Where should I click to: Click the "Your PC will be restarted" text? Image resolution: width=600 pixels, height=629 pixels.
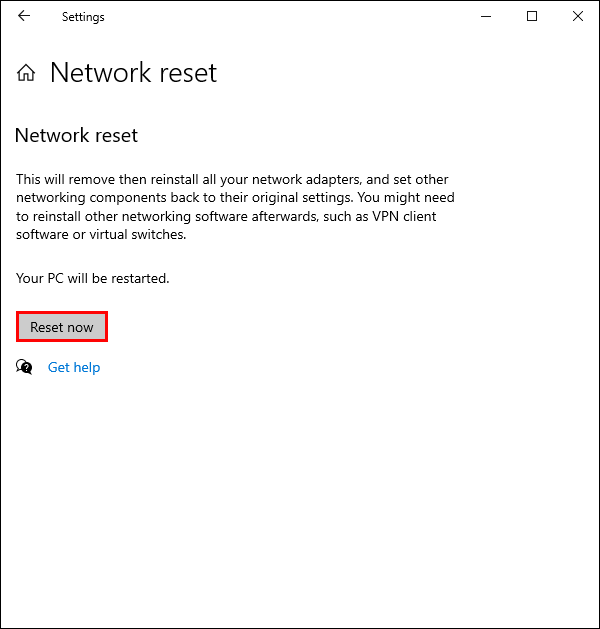tap(93, 278)
